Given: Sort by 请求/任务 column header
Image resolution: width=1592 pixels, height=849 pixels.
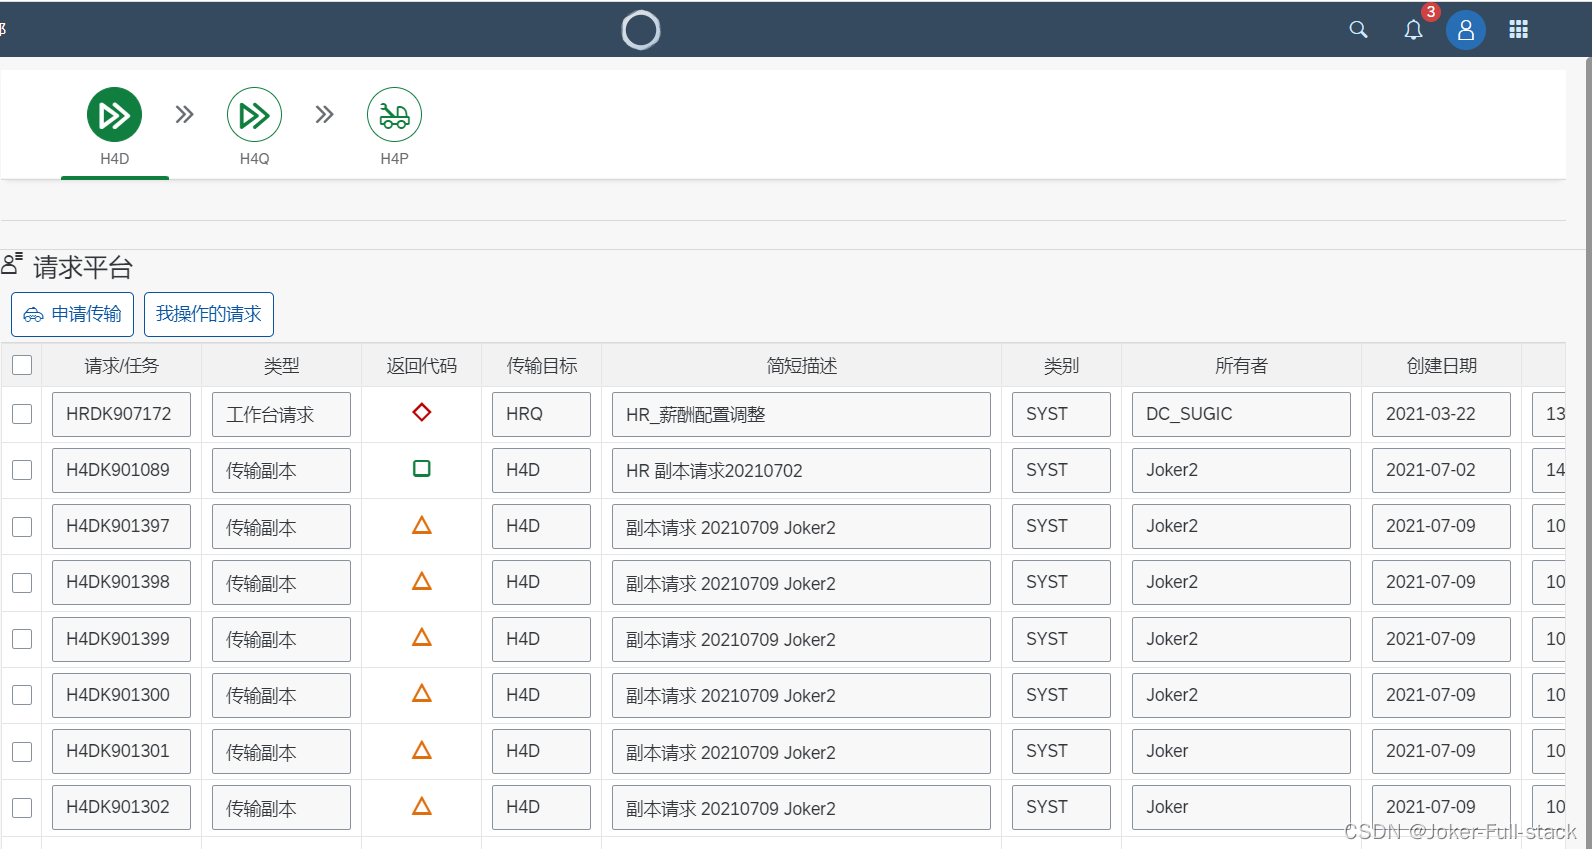Looking at the screenshot, I should pyautogui.click(x=122, y=366).
